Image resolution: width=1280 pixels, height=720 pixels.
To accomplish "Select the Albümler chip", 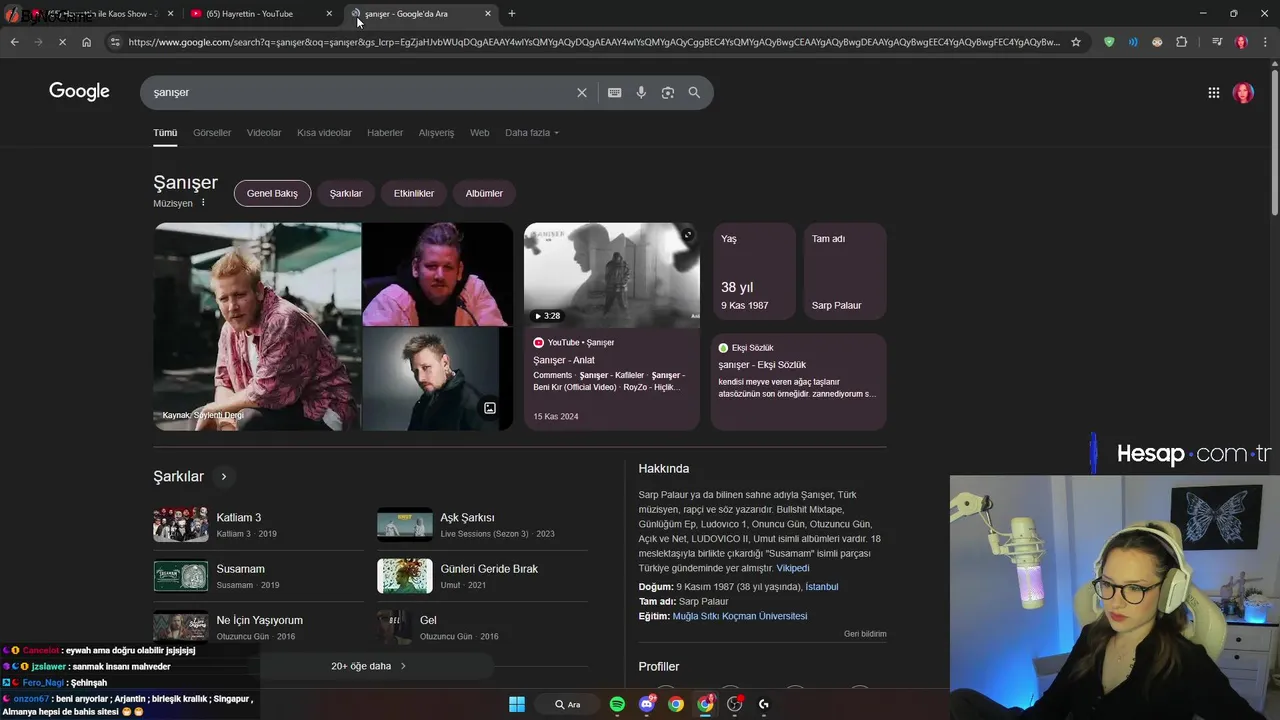I will (x=484, y=193).
